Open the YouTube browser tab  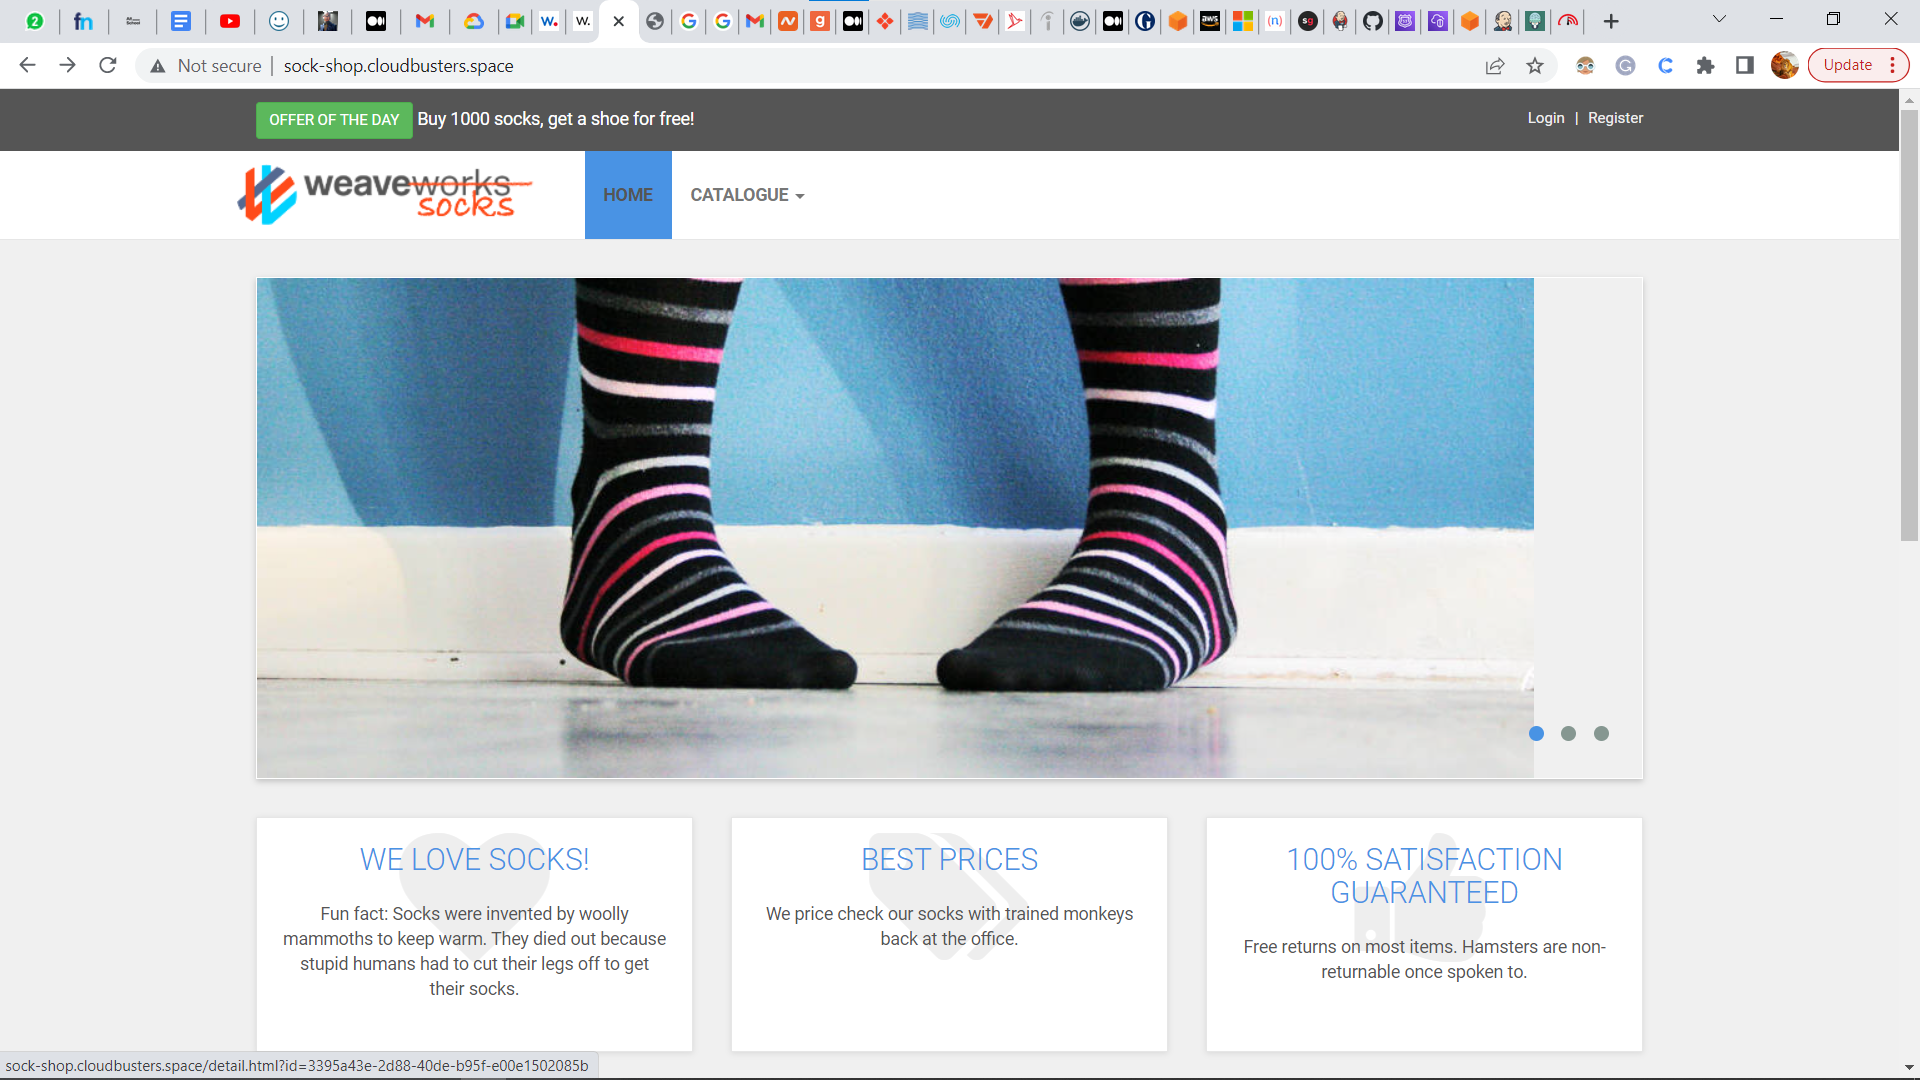230,21
